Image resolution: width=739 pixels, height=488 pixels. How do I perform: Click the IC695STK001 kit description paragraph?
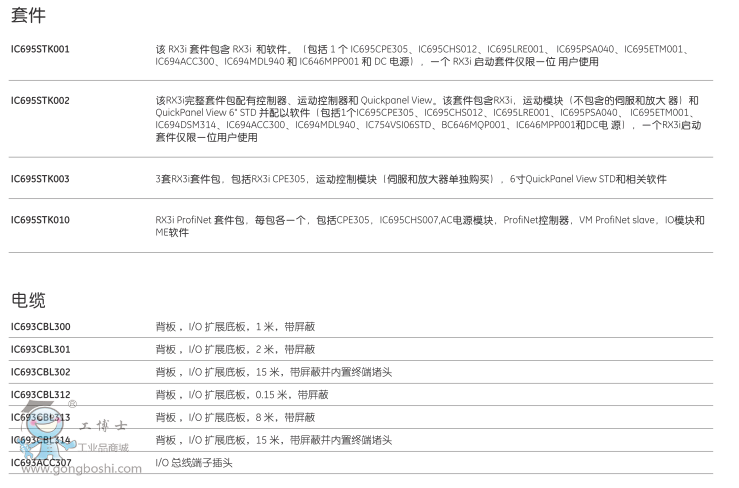420,54
